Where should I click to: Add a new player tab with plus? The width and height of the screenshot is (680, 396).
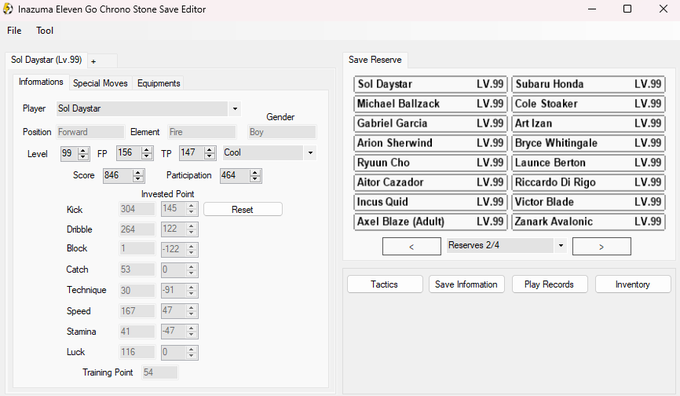(x=94, y=62)
